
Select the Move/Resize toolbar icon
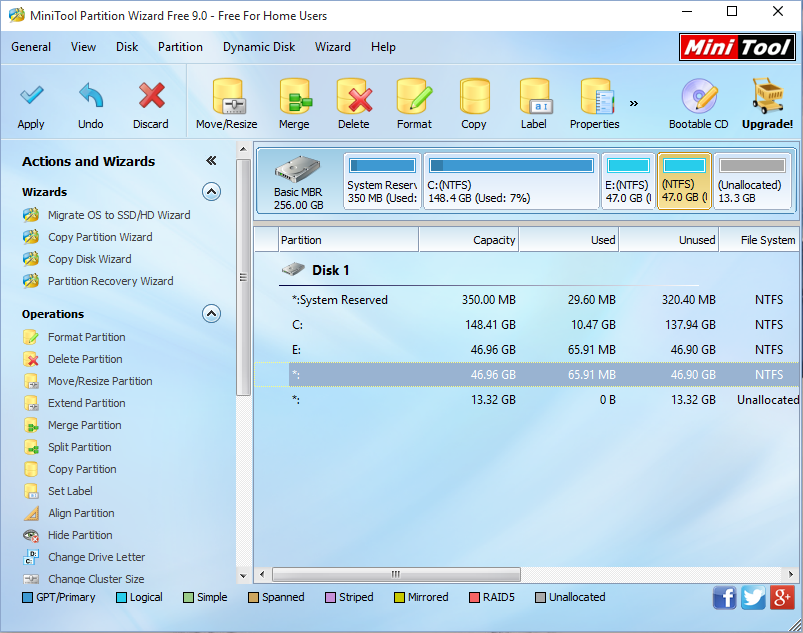click(x=228, y=96)
